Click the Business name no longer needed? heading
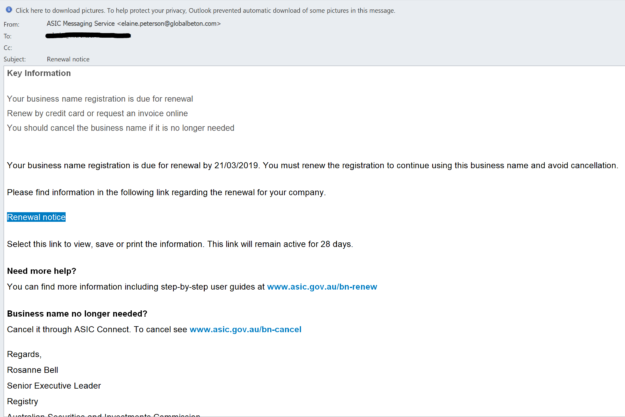The height and width of the screenshot is (417, 625). click(77, 313)
